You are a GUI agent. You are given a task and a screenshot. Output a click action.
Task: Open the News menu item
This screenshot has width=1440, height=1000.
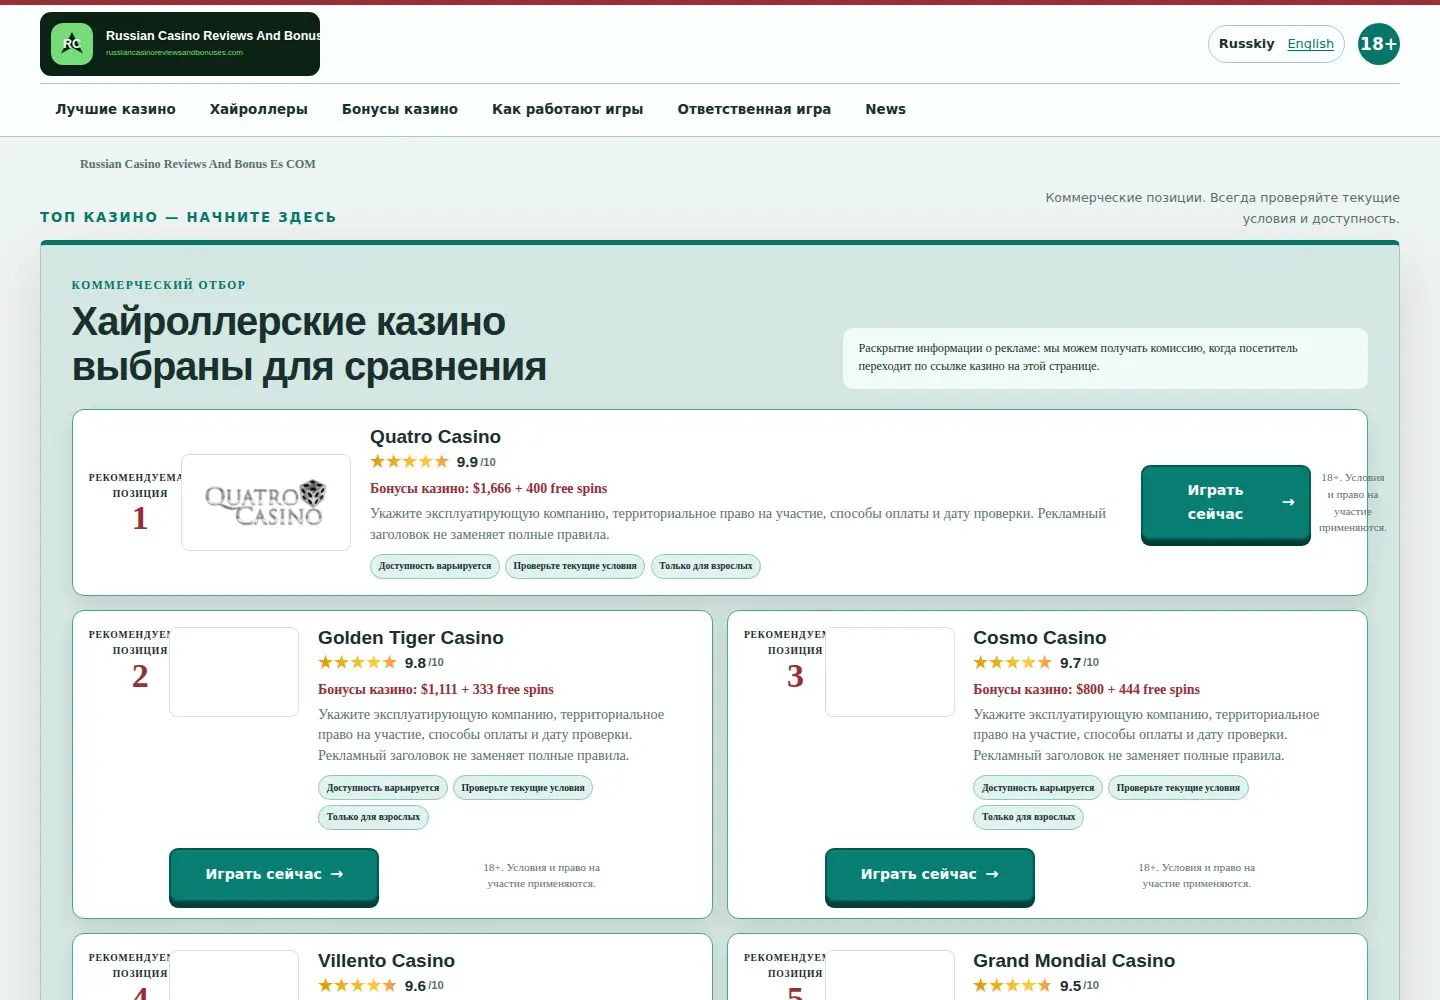click(x=886, y=110)
